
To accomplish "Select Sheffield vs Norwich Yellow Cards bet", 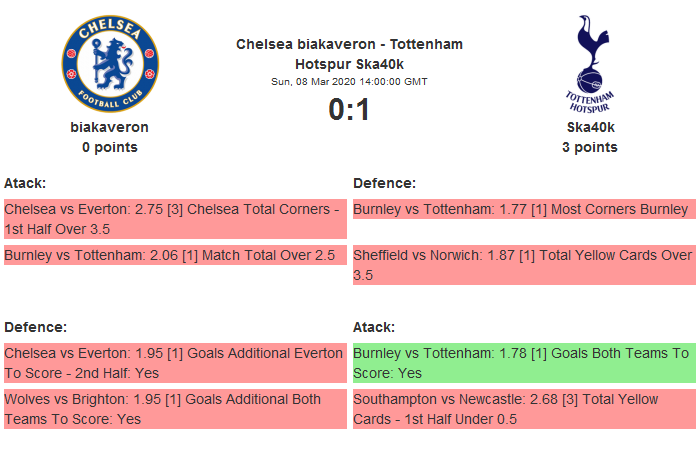I will (524, 265).
